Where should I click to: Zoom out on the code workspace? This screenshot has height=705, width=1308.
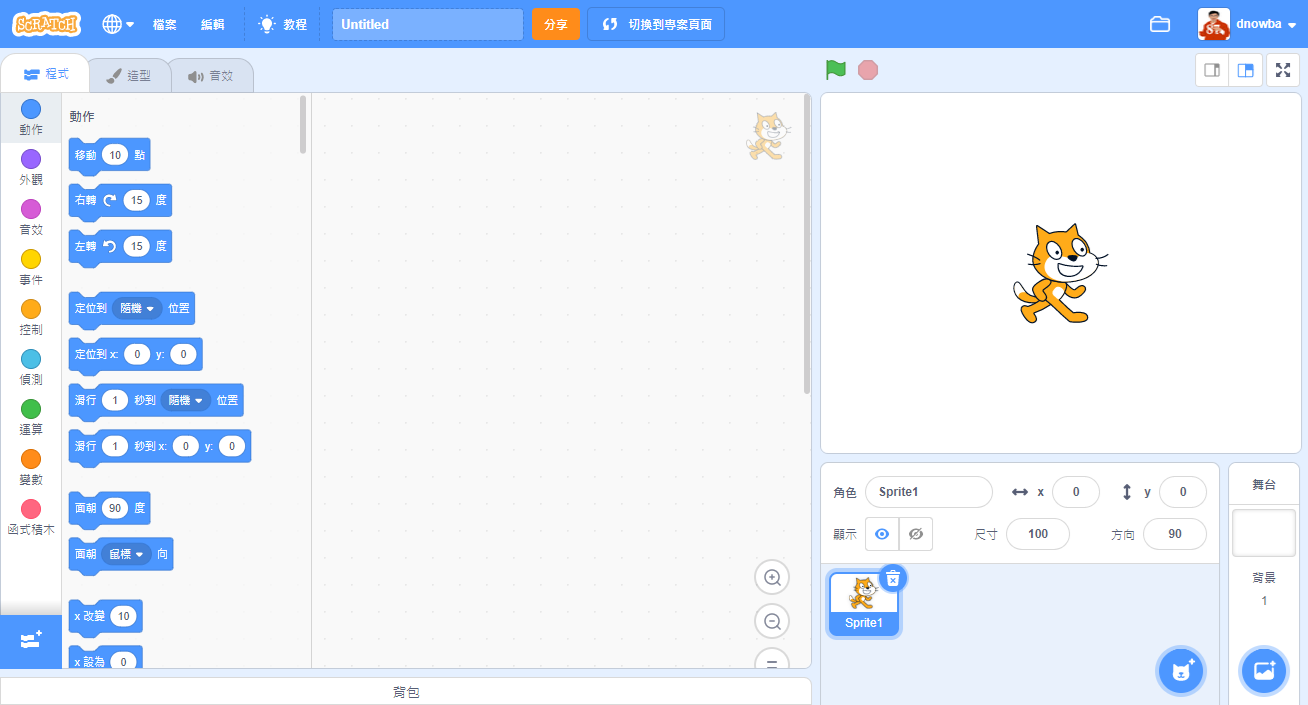tap(772, 621)
